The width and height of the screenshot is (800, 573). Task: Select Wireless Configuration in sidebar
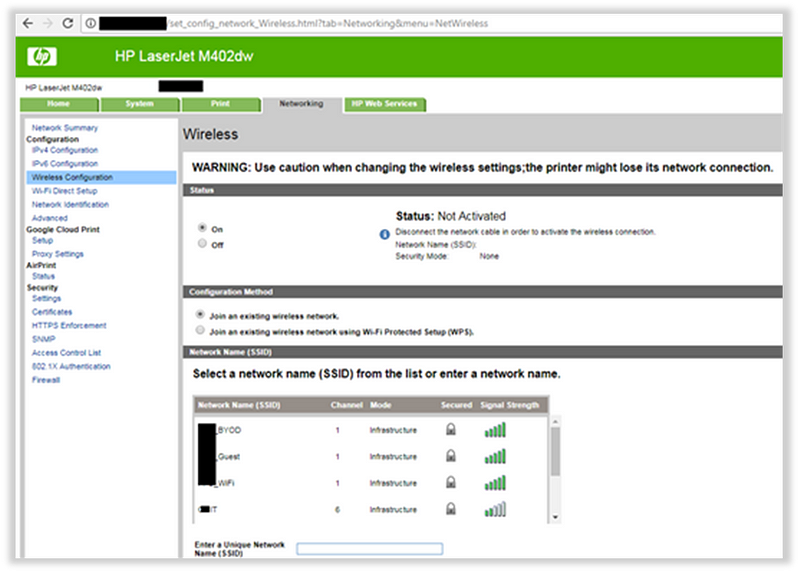tap(101, 178)
